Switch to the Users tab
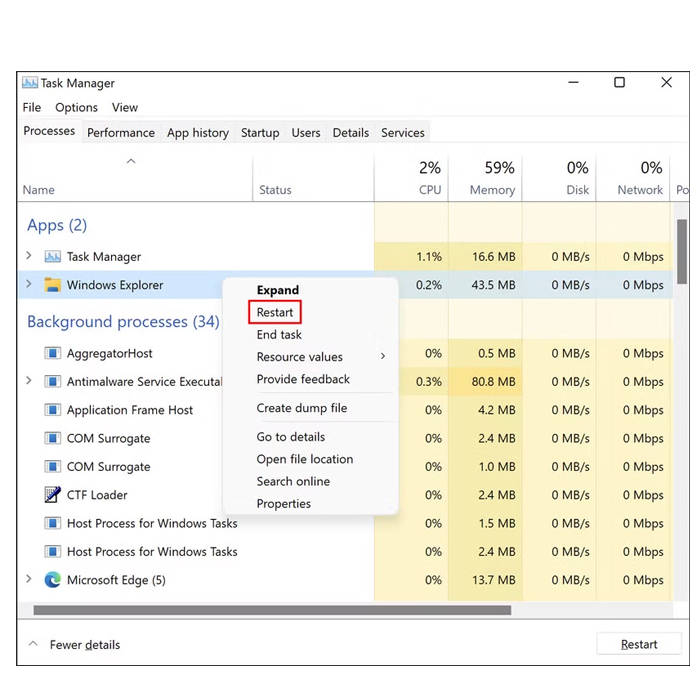The height and width of the screenshot is (700, 700). point(306,133)
